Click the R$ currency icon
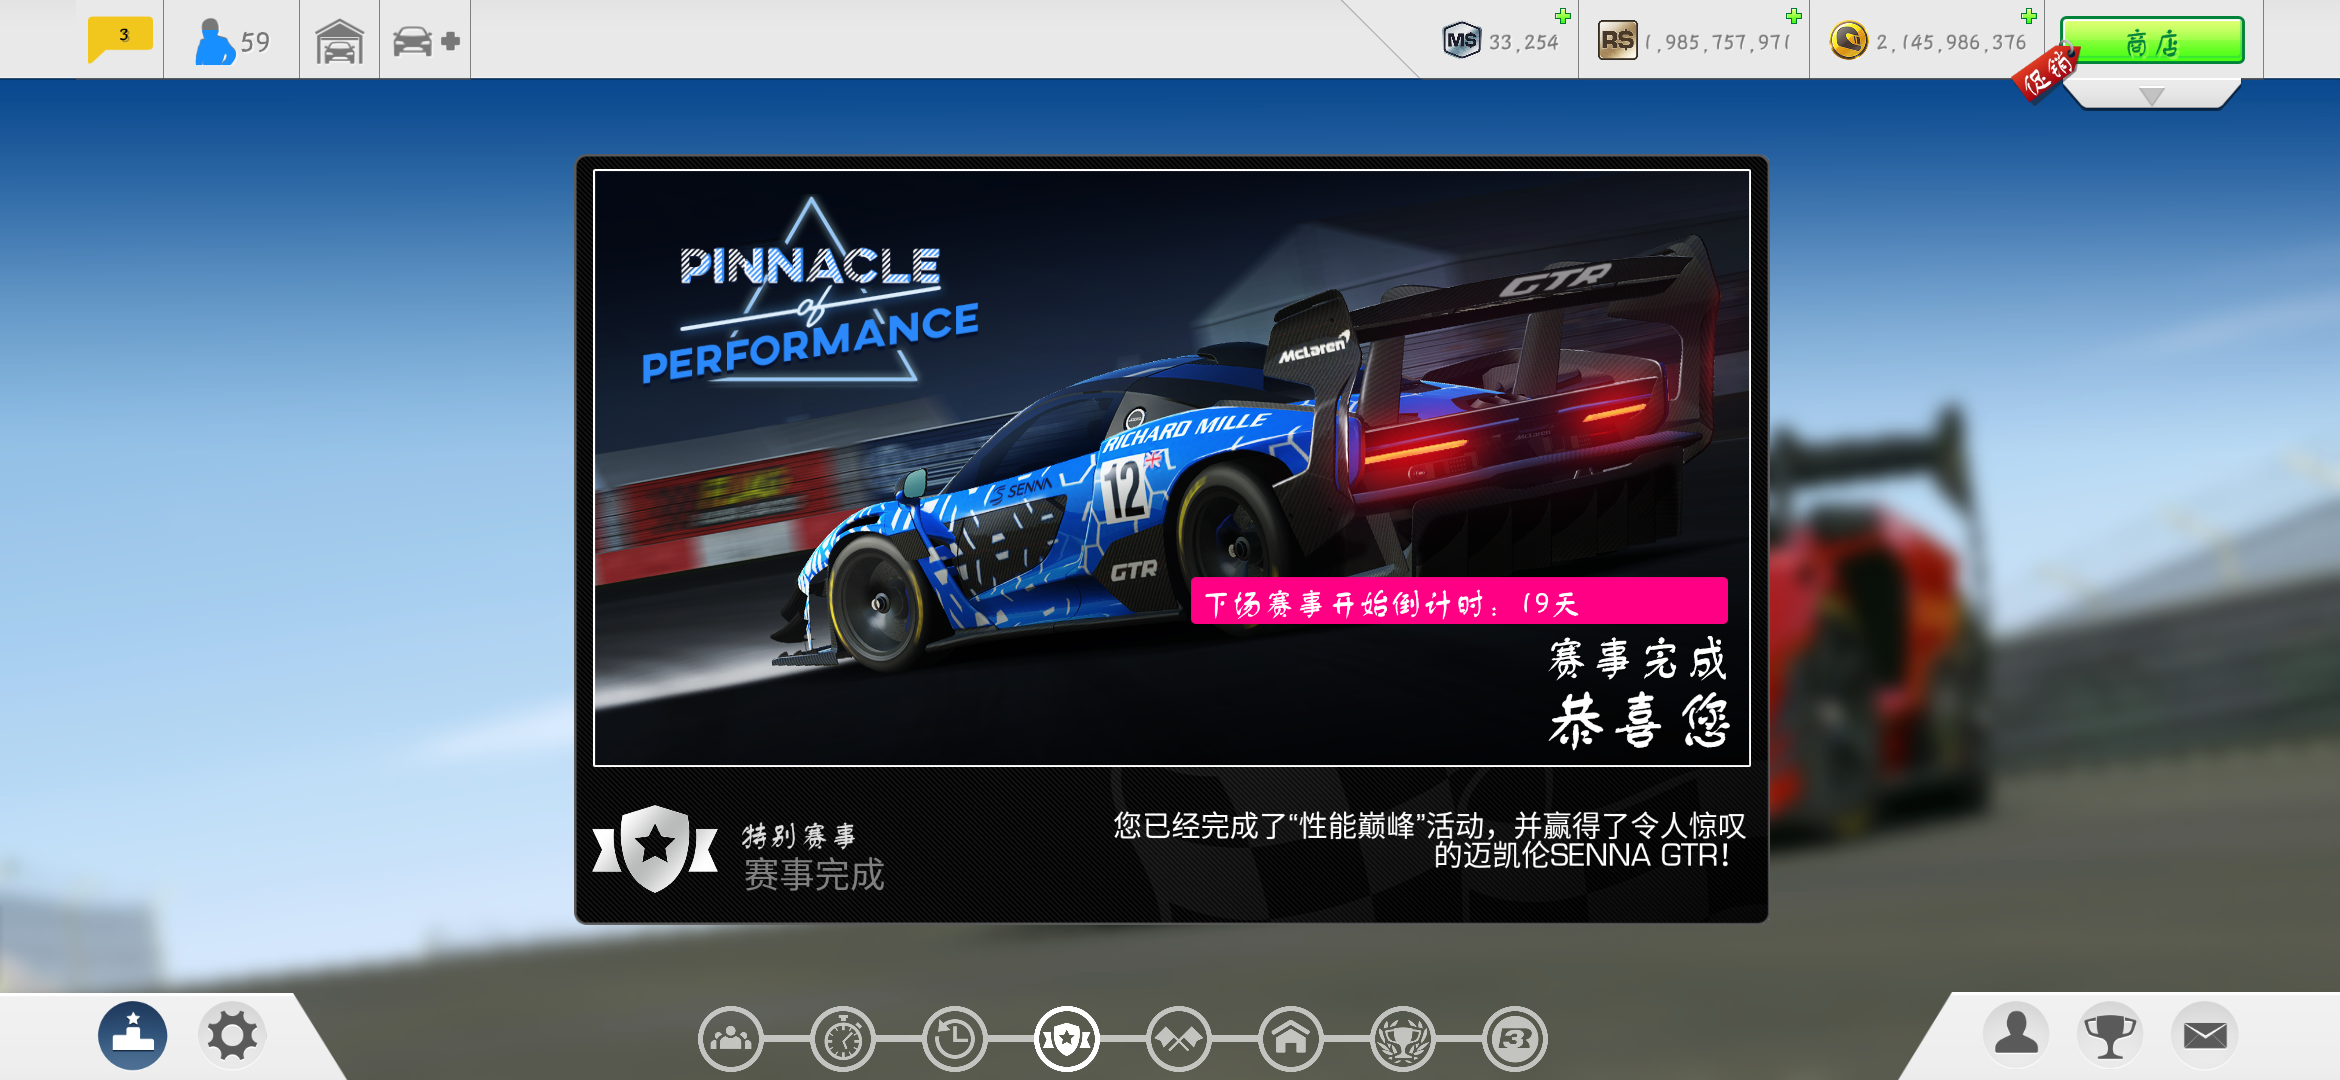 (1617, 41)
